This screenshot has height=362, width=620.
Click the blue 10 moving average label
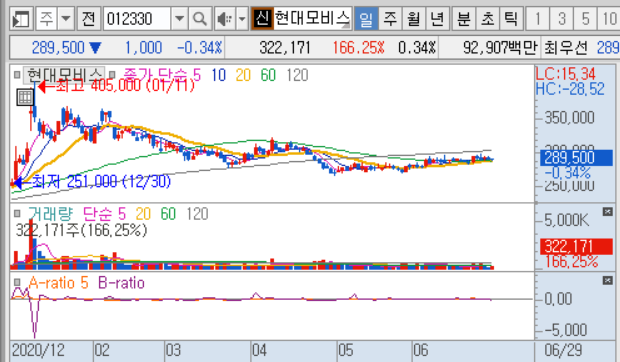point(218,75)
